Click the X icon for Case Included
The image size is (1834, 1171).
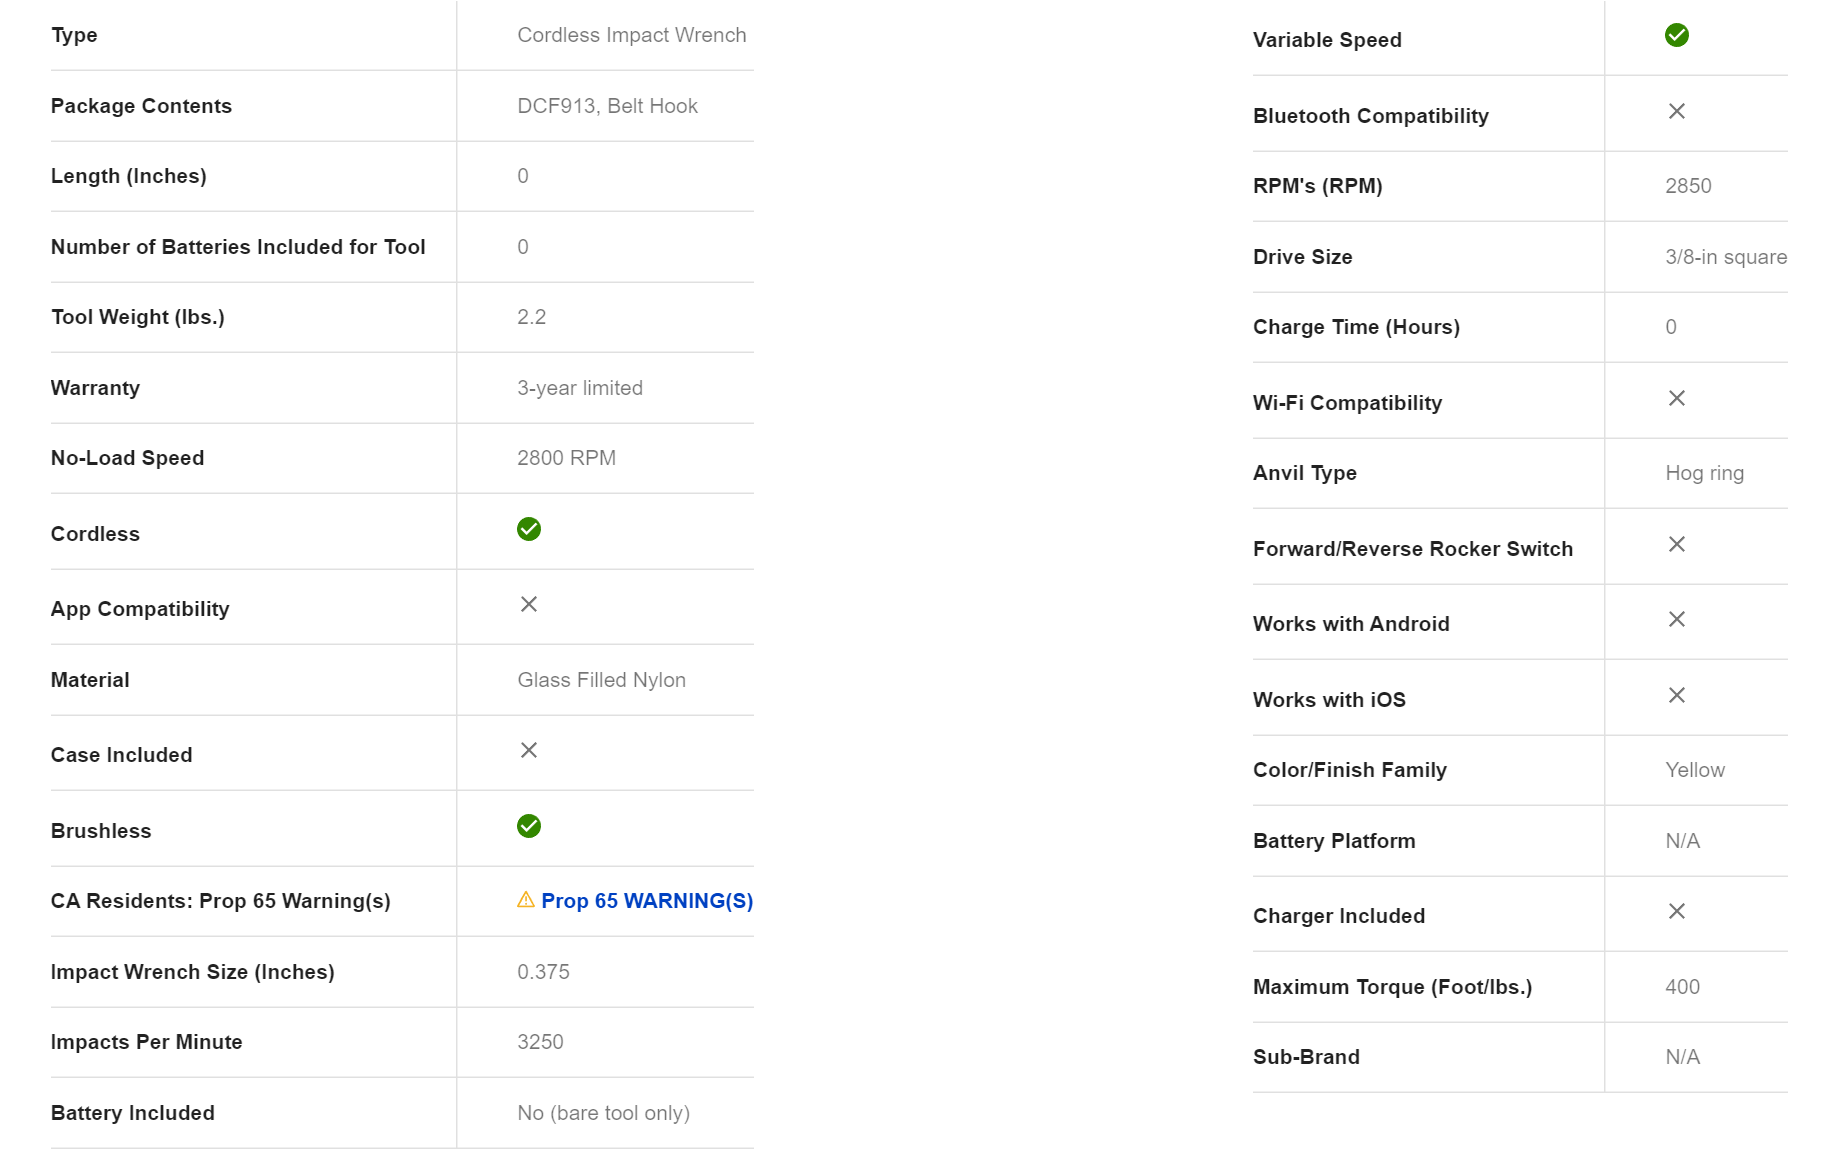(x=529, y=750)
